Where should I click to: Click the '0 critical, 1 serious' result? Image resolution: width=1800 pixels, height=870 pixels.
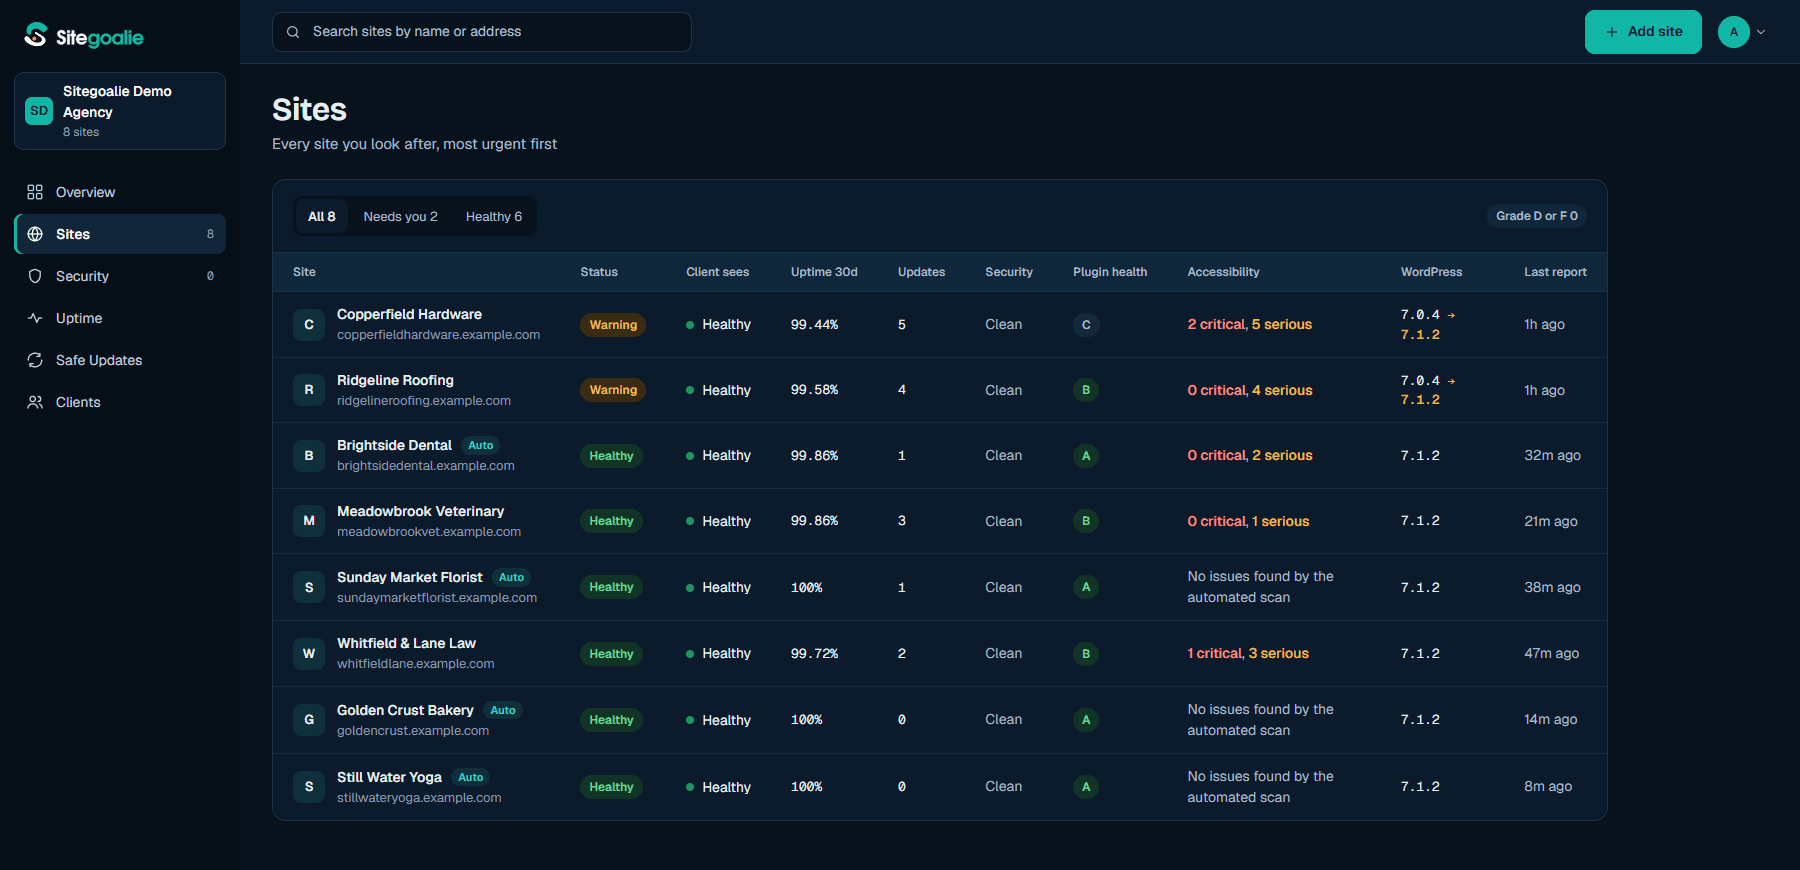click(x=1248, y=521)
